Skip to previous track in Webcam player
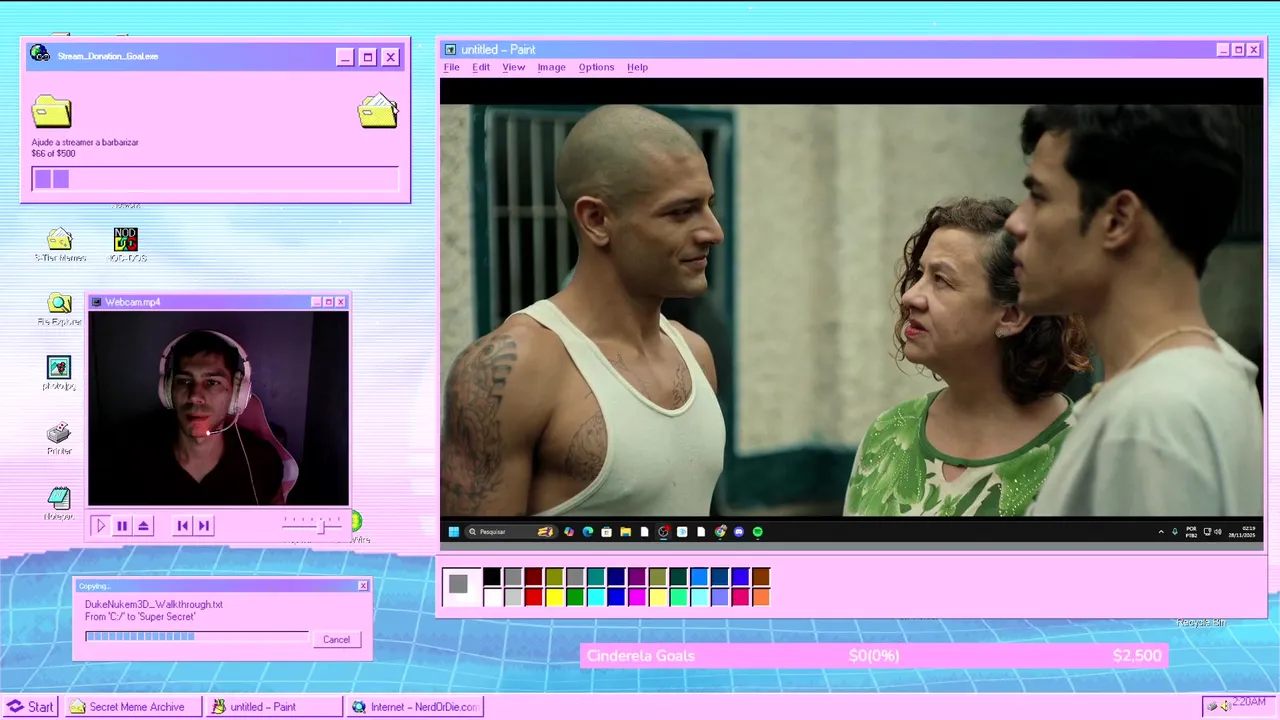 [x=182, y=525]
